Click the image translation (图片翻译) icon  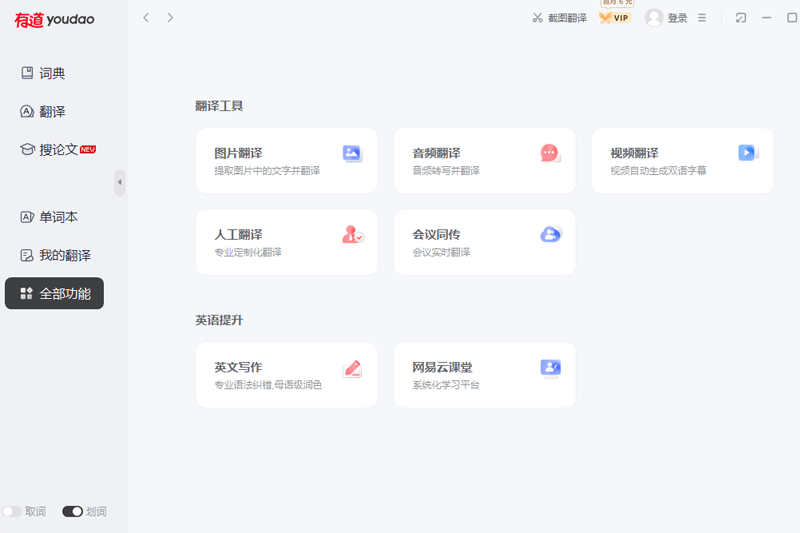pyautogui.click(x=351, y=153)
